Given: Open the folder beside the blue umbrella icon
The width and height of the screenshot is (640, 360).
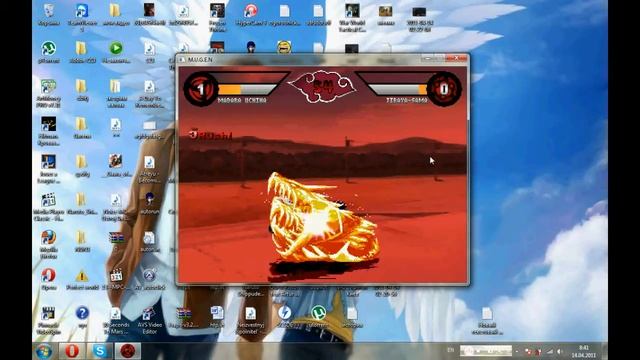Looking at the screenshot, I should click(115, 11).
